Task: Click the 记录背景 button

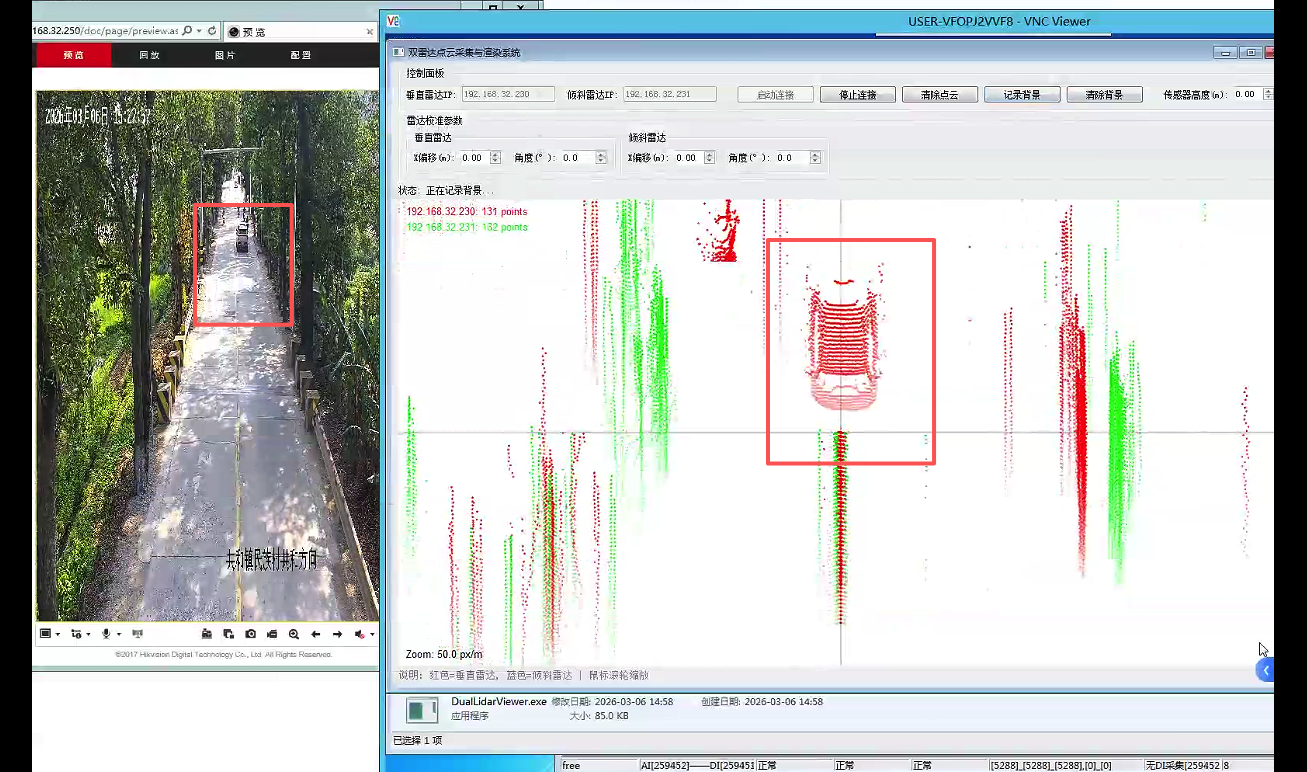Action: (x=1022, y=95)
